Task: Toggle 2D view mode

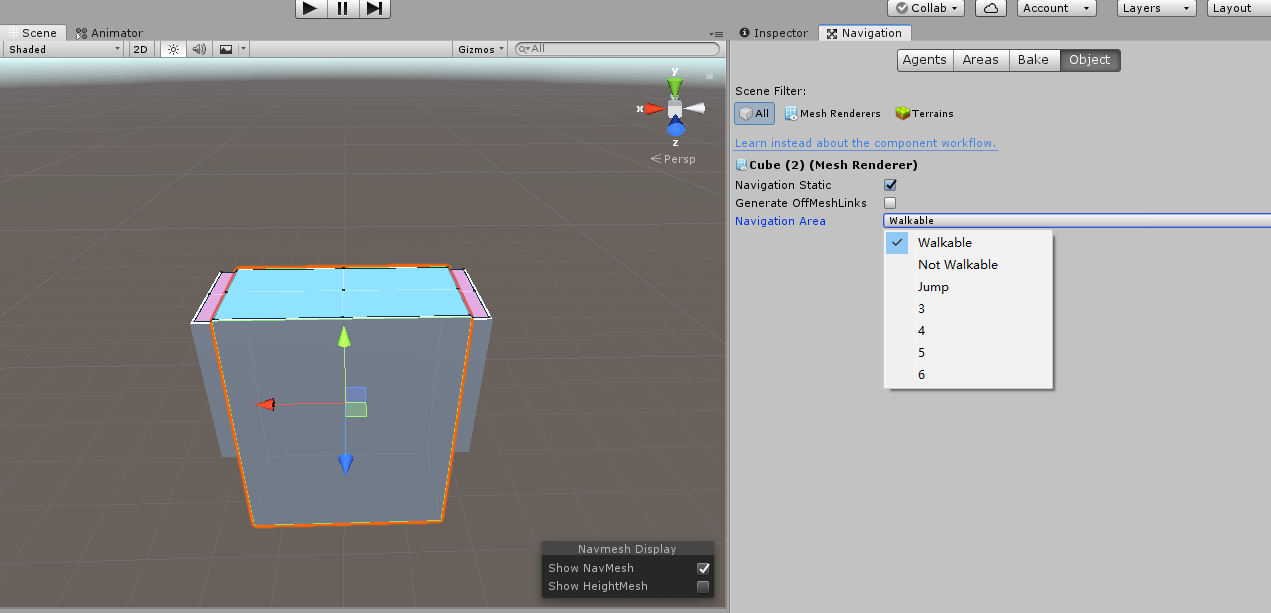Action: point(141,49)
